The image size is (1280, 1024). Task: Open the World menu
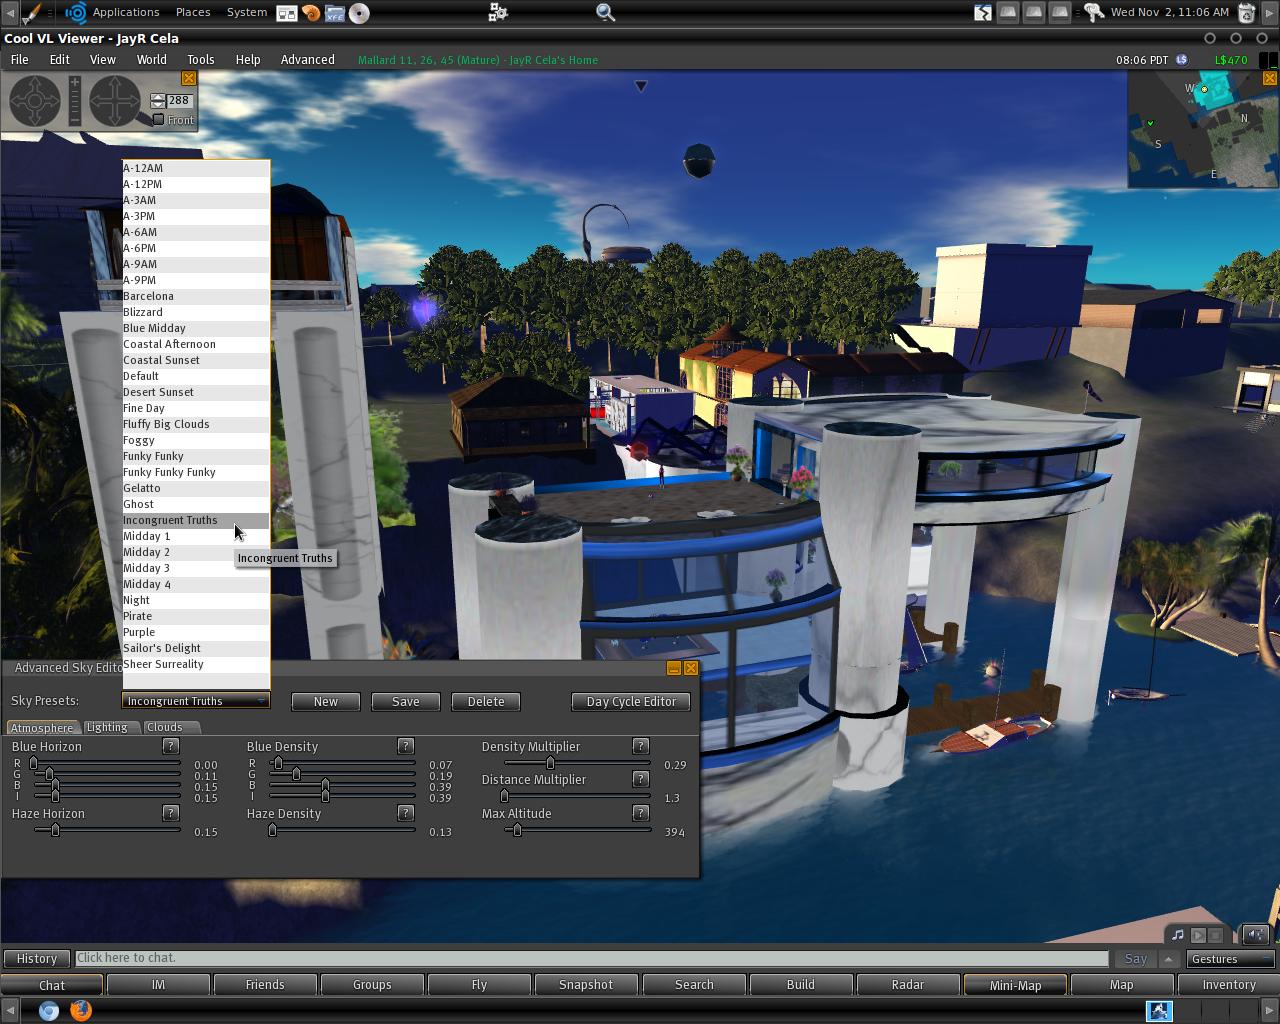point(151,59)
